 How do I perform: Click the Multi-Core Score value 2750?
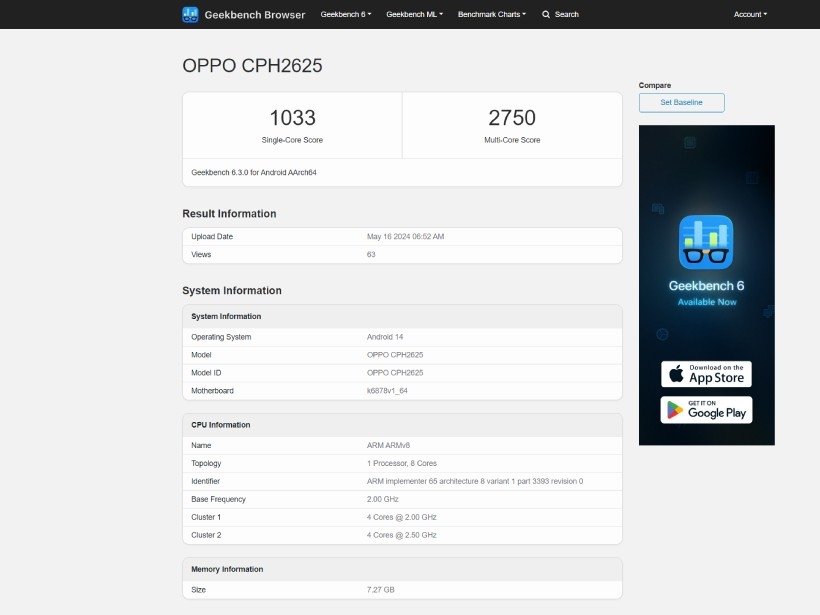512,118
